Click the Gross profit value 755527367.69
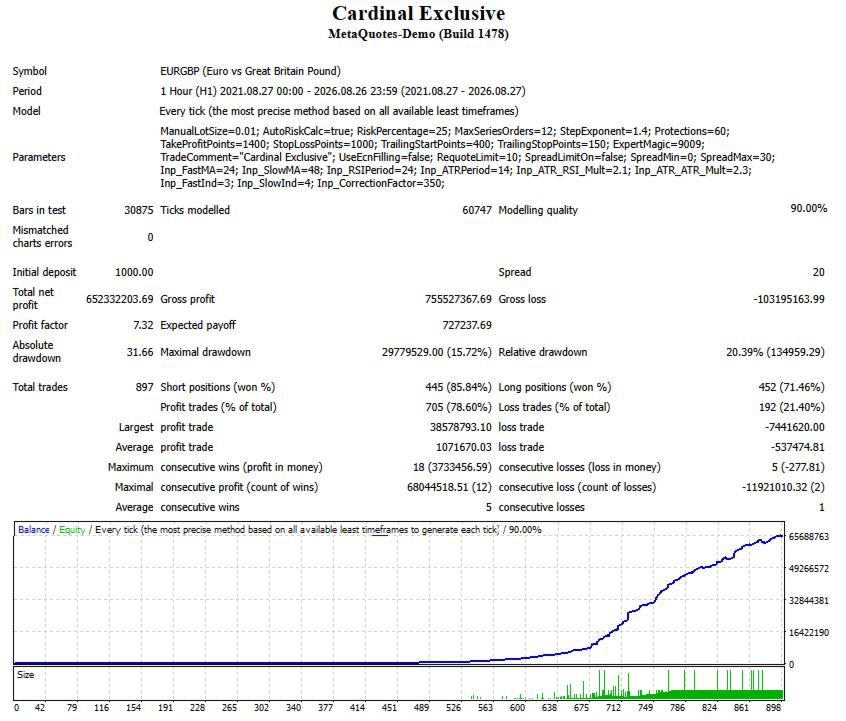 click(x=458, y=299)
